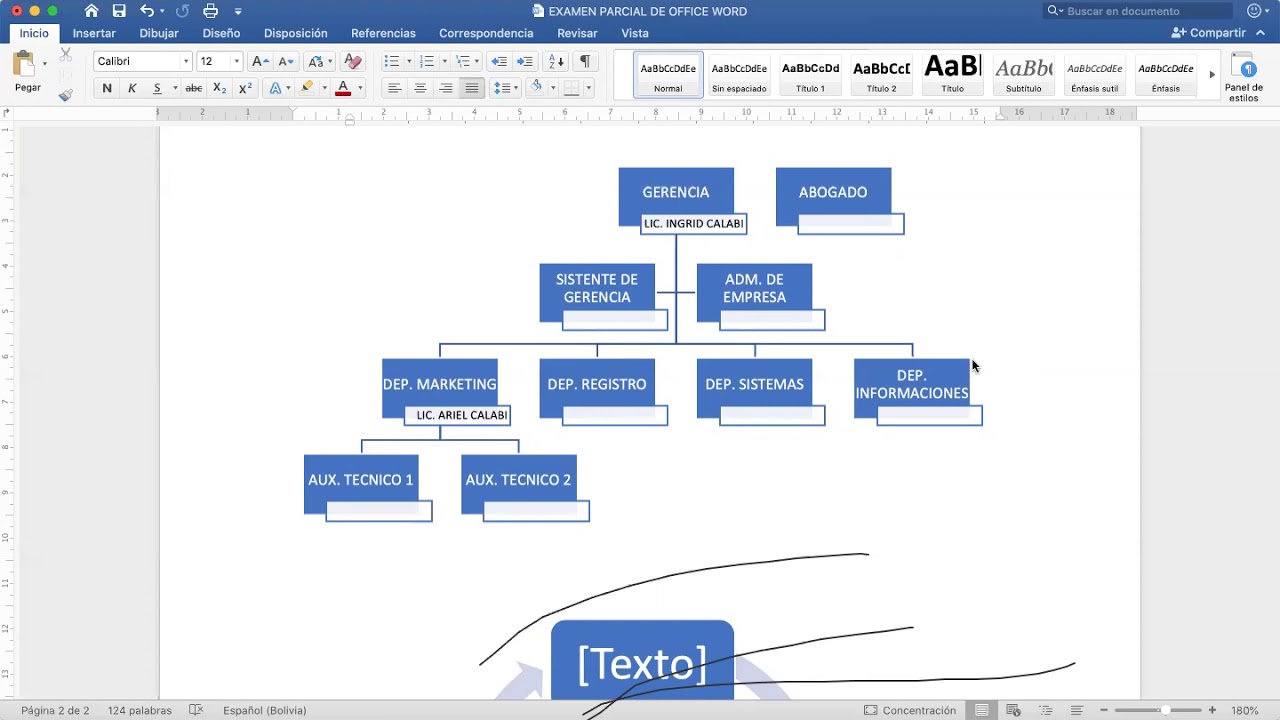1280x720 pixels.
Task: Click the Format Painter brush icon
Action: [x=66, y=95]
